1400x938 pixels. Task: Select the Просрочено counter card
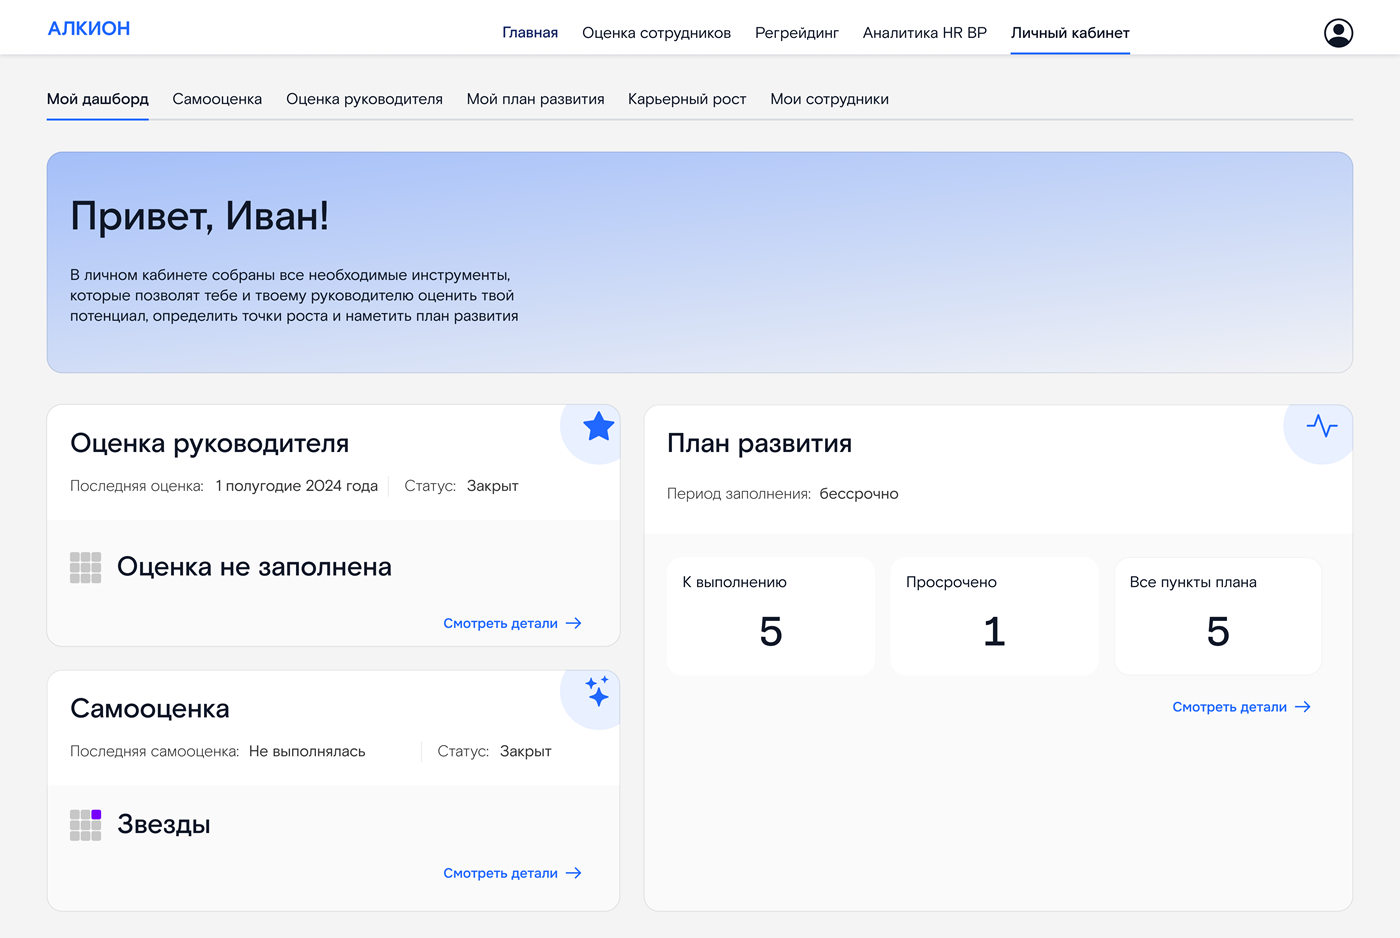point(994,616)
